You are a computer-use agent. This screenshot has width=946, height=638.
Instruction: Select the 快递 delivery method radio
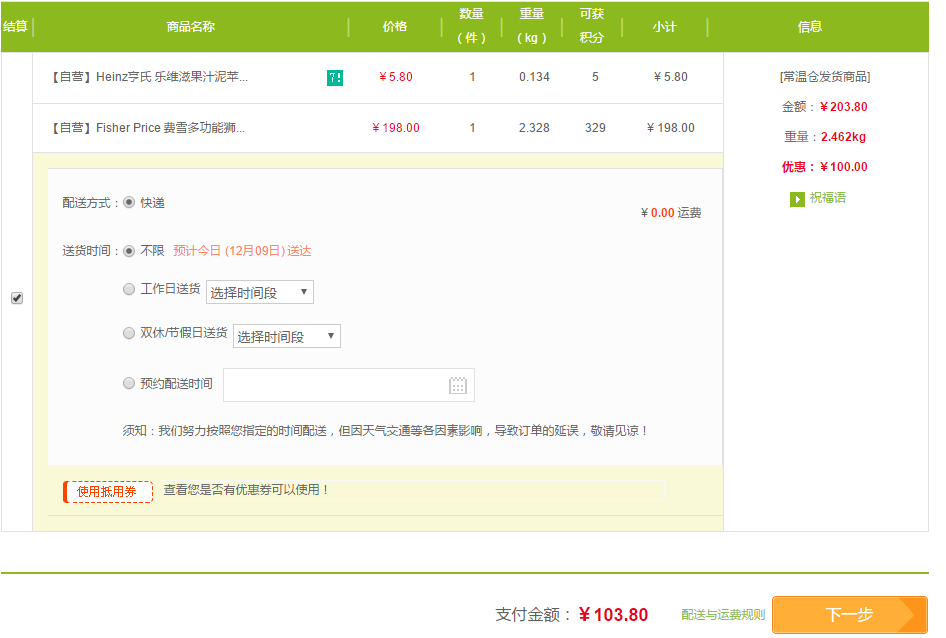129,202
